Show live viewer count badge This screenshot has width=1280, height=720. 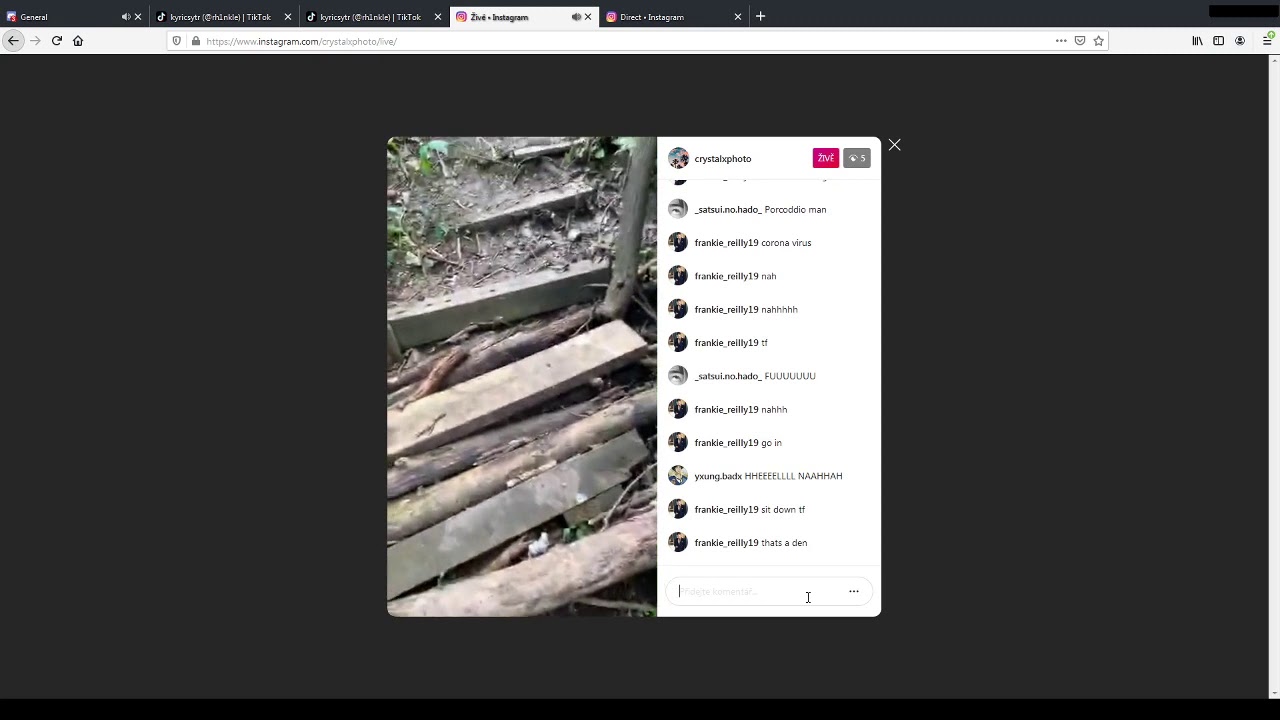point(857,158)
